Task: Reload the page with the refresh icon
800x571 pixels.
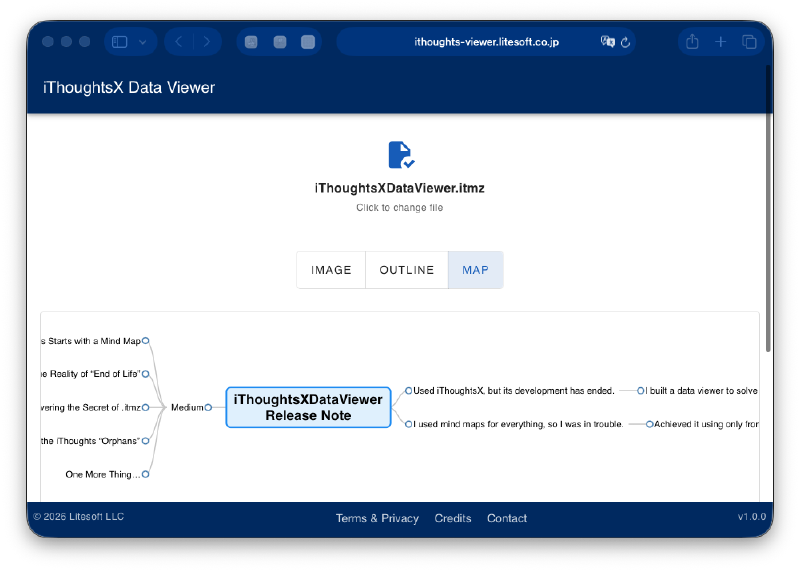Action: click(x=626, y=42)
